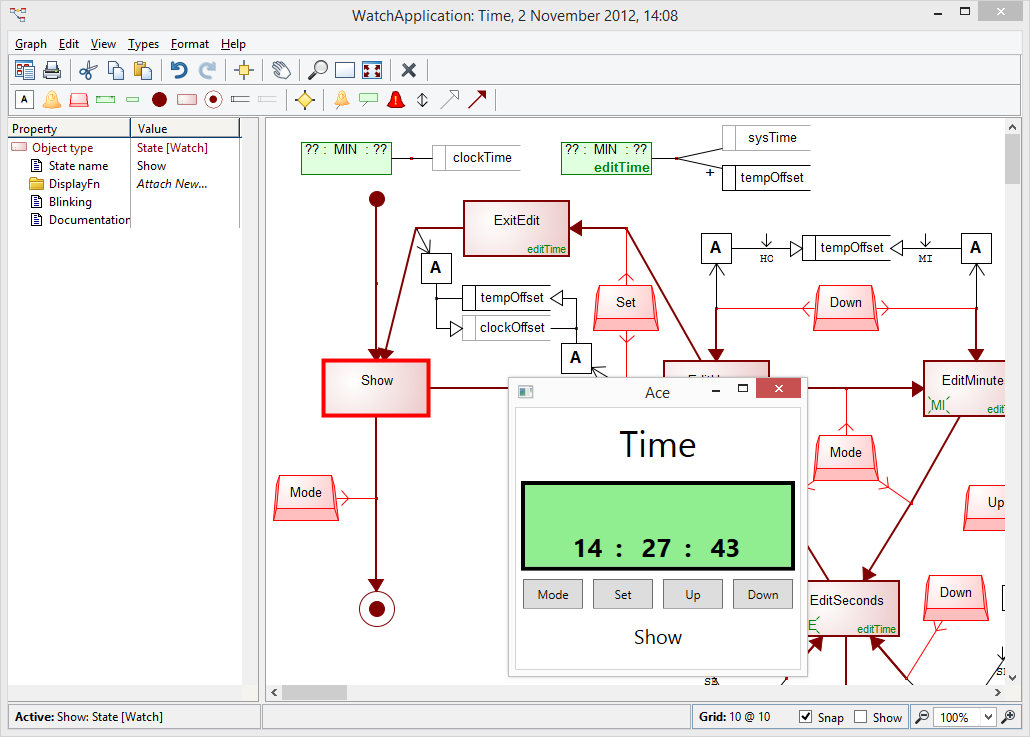Image resolution: width=1030 pixels, height=737 pixels.
Task: Select the red alarm bell tool
Action: point(396,99)
